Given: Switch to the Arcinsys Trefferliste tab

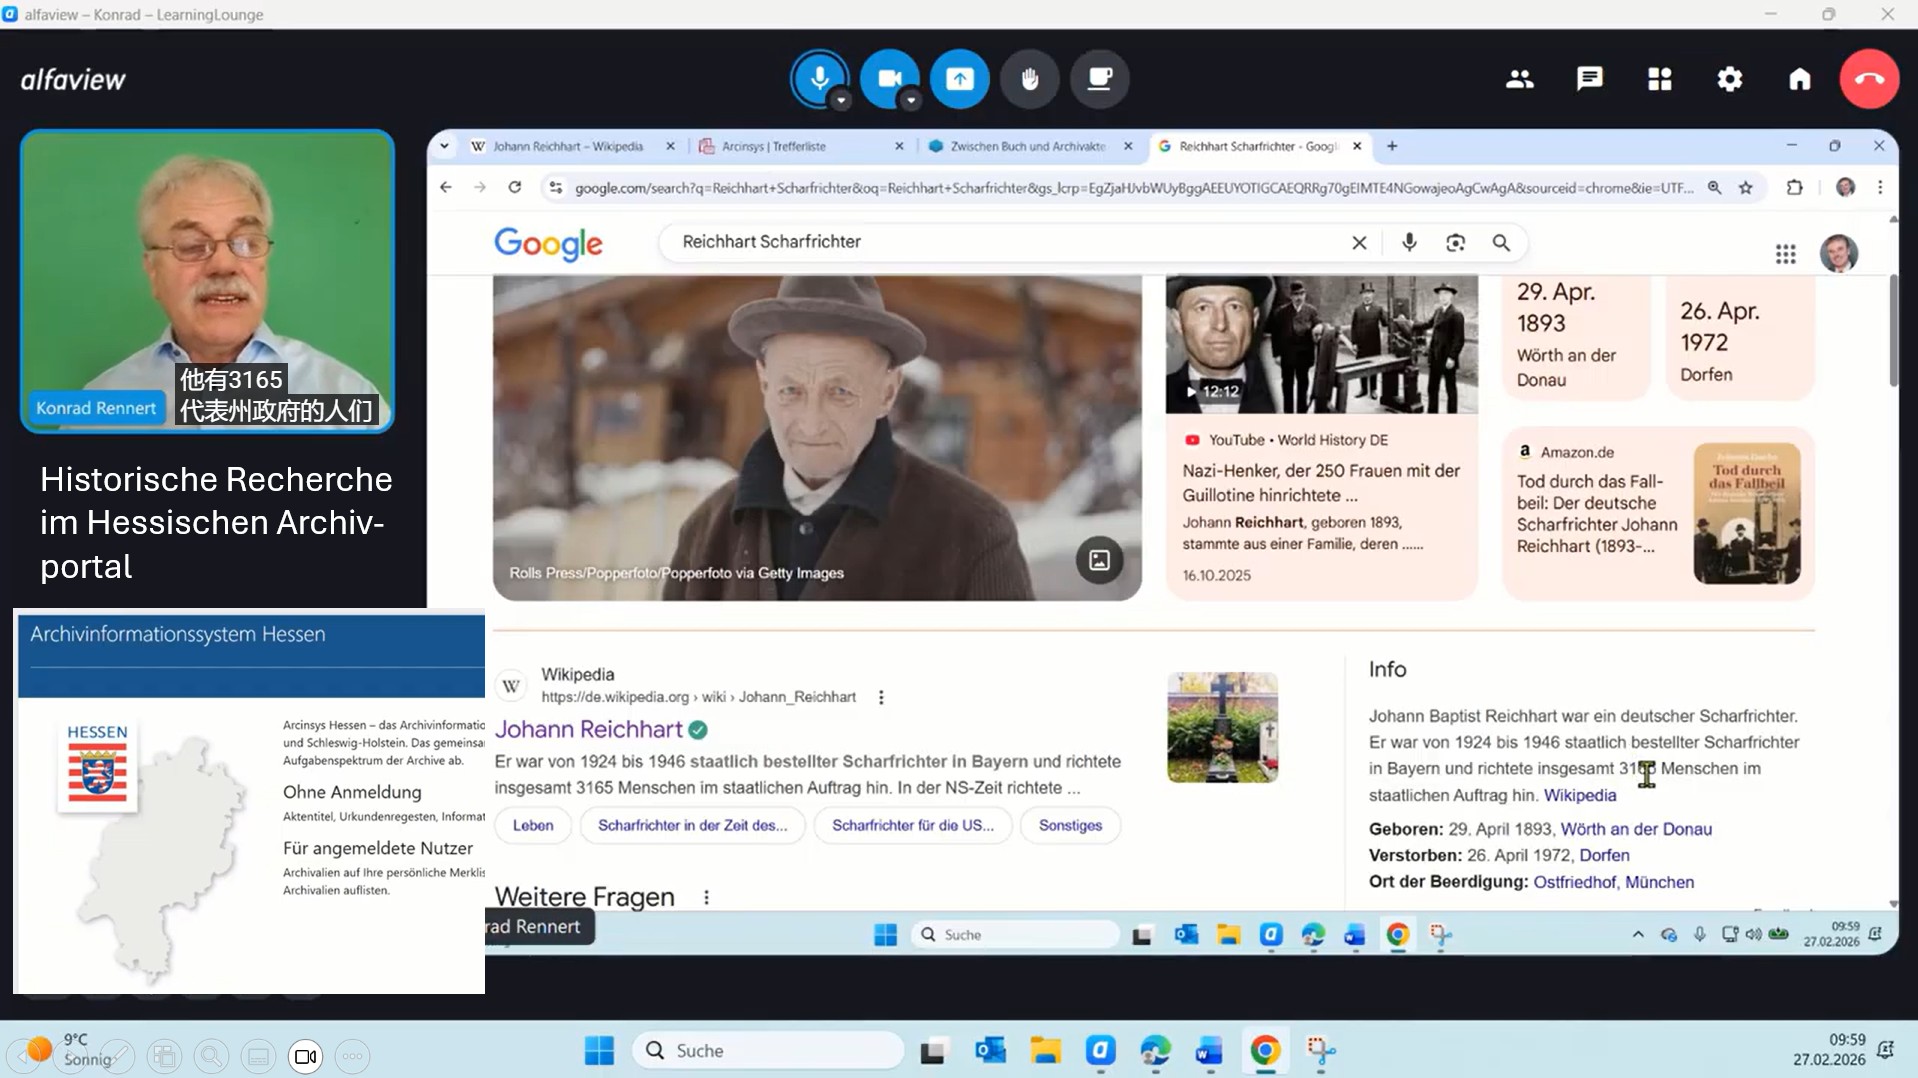Looking at the screenshot, I should pos(773,146).
